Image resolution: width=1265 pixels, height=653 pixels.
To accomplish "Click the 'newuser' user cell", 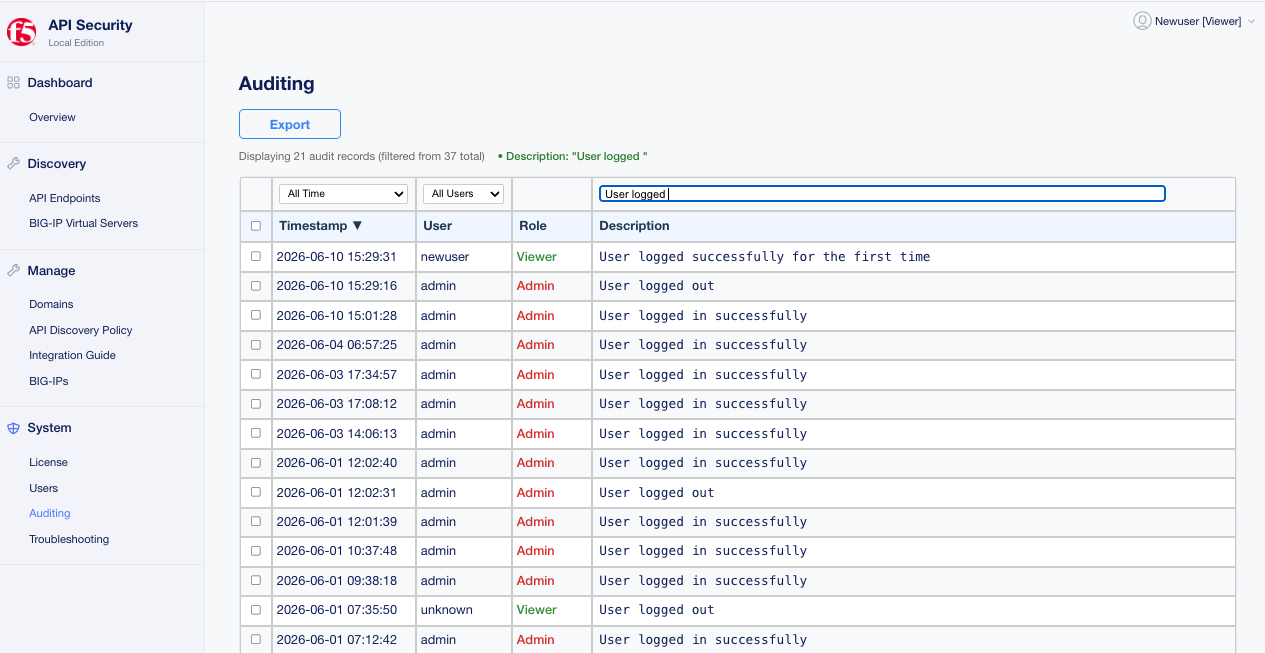I will pyautogui.click(x=445, y=257).
